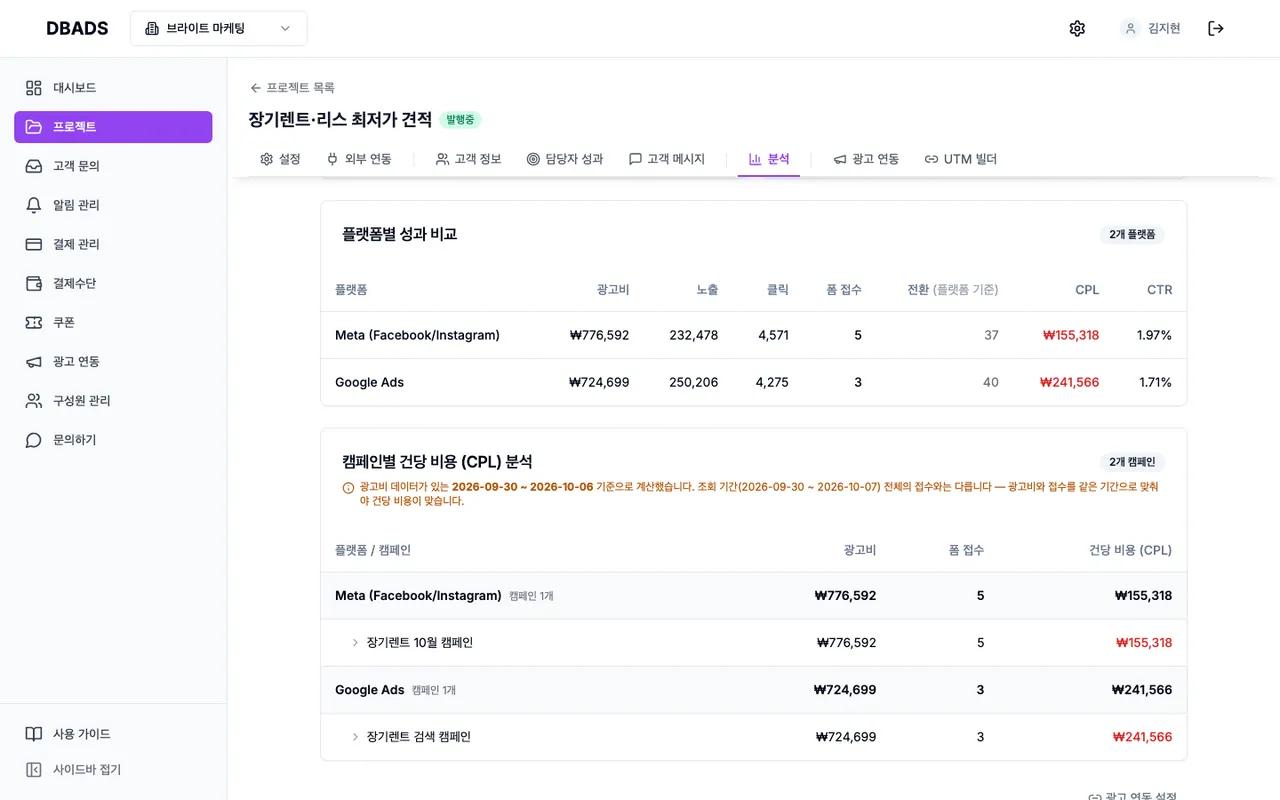This screenshot has width=1280, height=800.
Task: Open 결제수단 in the sidebar
Action: [x=113, y=283]
